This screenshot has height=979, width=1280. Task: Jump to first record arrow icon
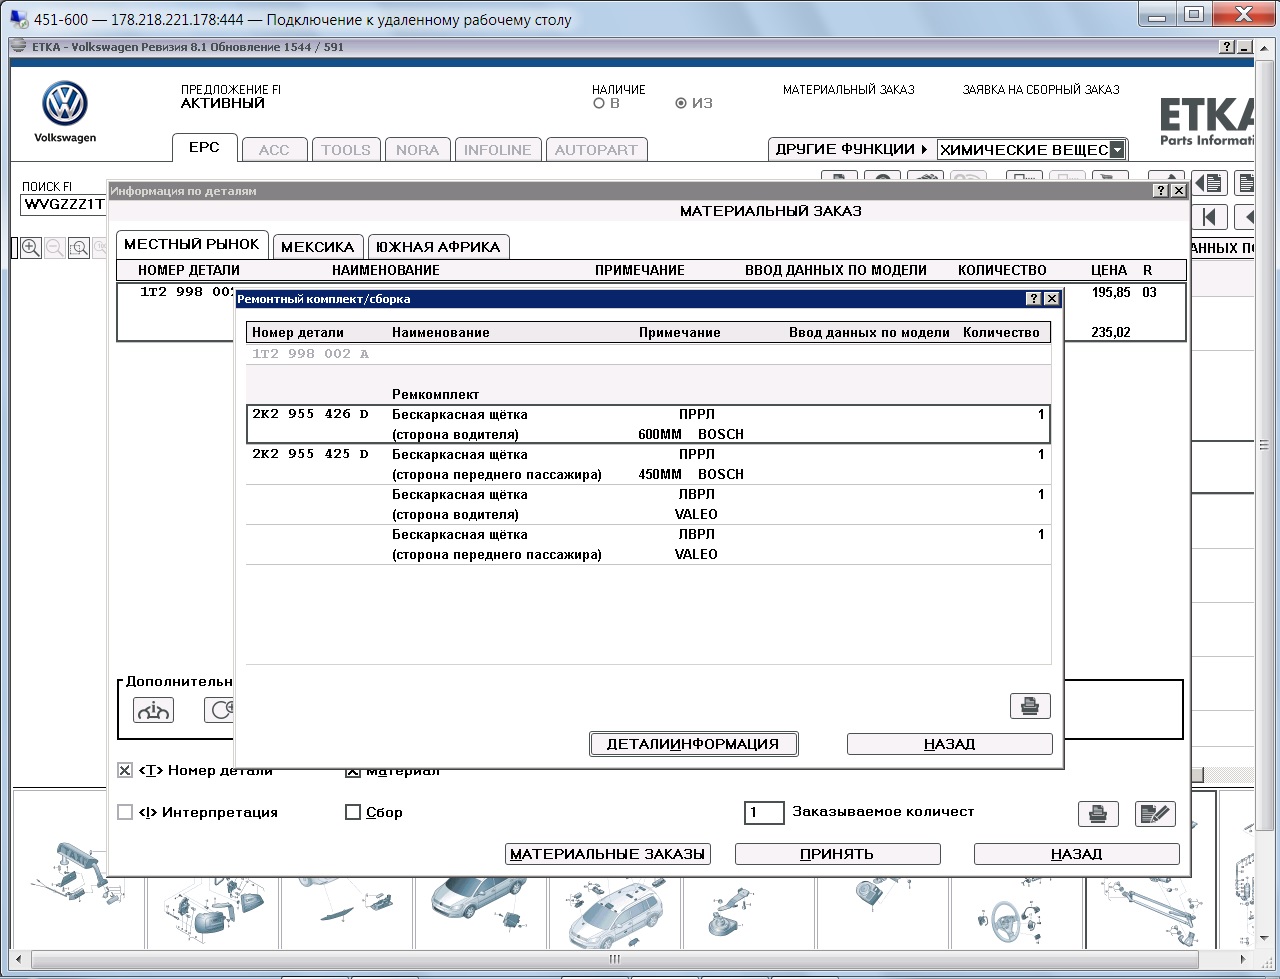pyautogui.click(x=1209, y=217)
